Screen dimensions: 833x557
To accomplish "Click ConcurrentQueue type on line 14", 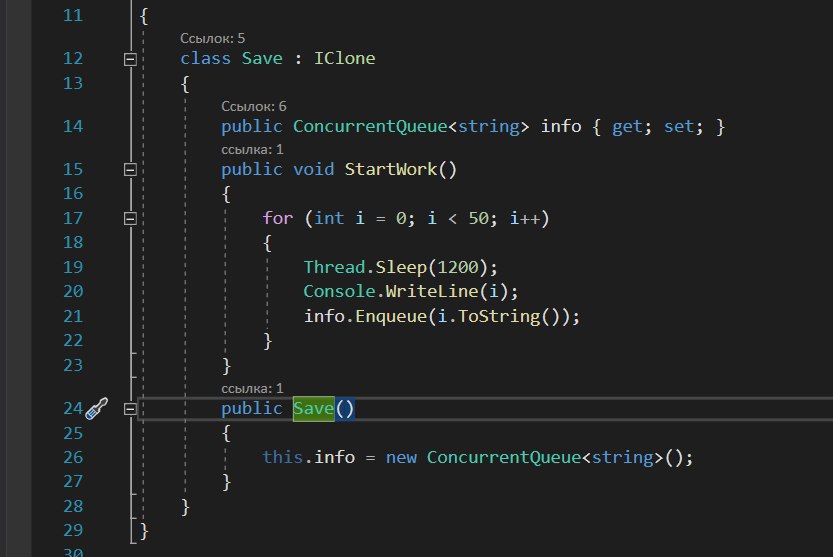I will [370, 126].
